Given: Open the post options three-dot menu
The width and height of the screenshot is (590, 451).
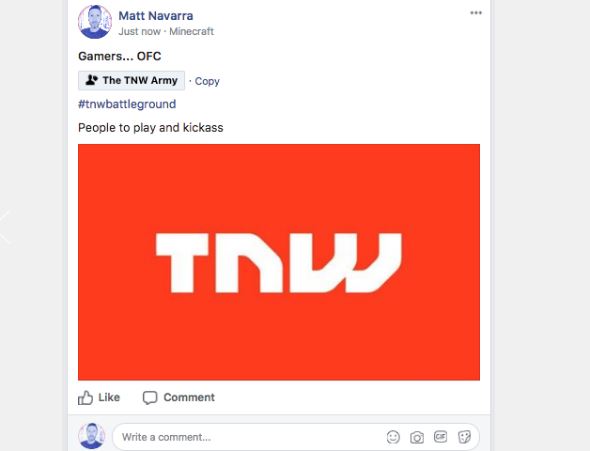Looking at the screenshot, I should tap(476, 13).
